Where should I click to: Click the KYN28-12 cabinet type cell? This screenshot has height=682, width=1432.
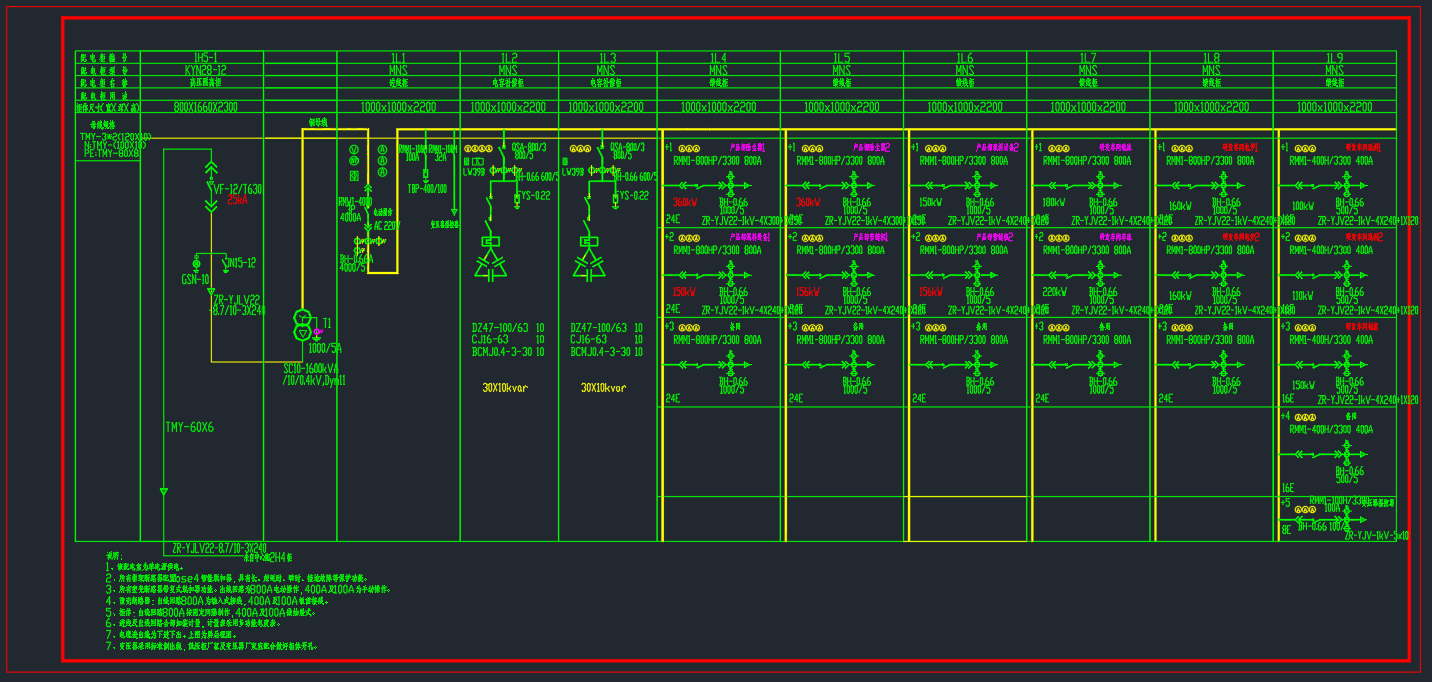206,71
